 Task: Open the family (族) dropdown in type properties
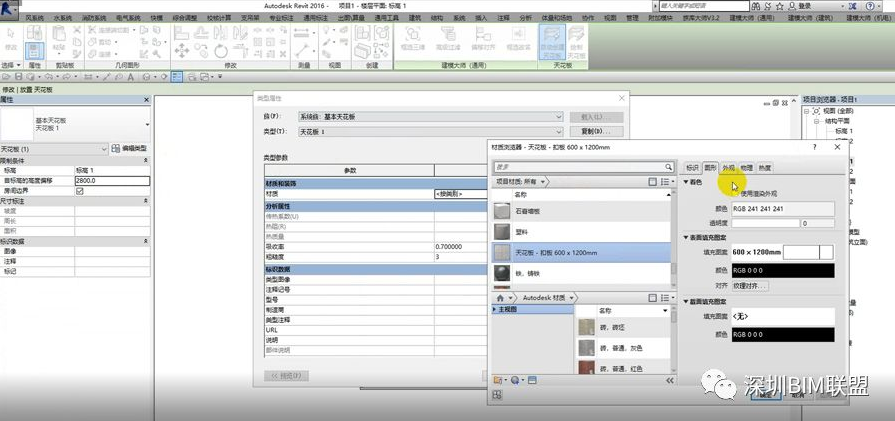pyautogui.click(x=431, y=116)
